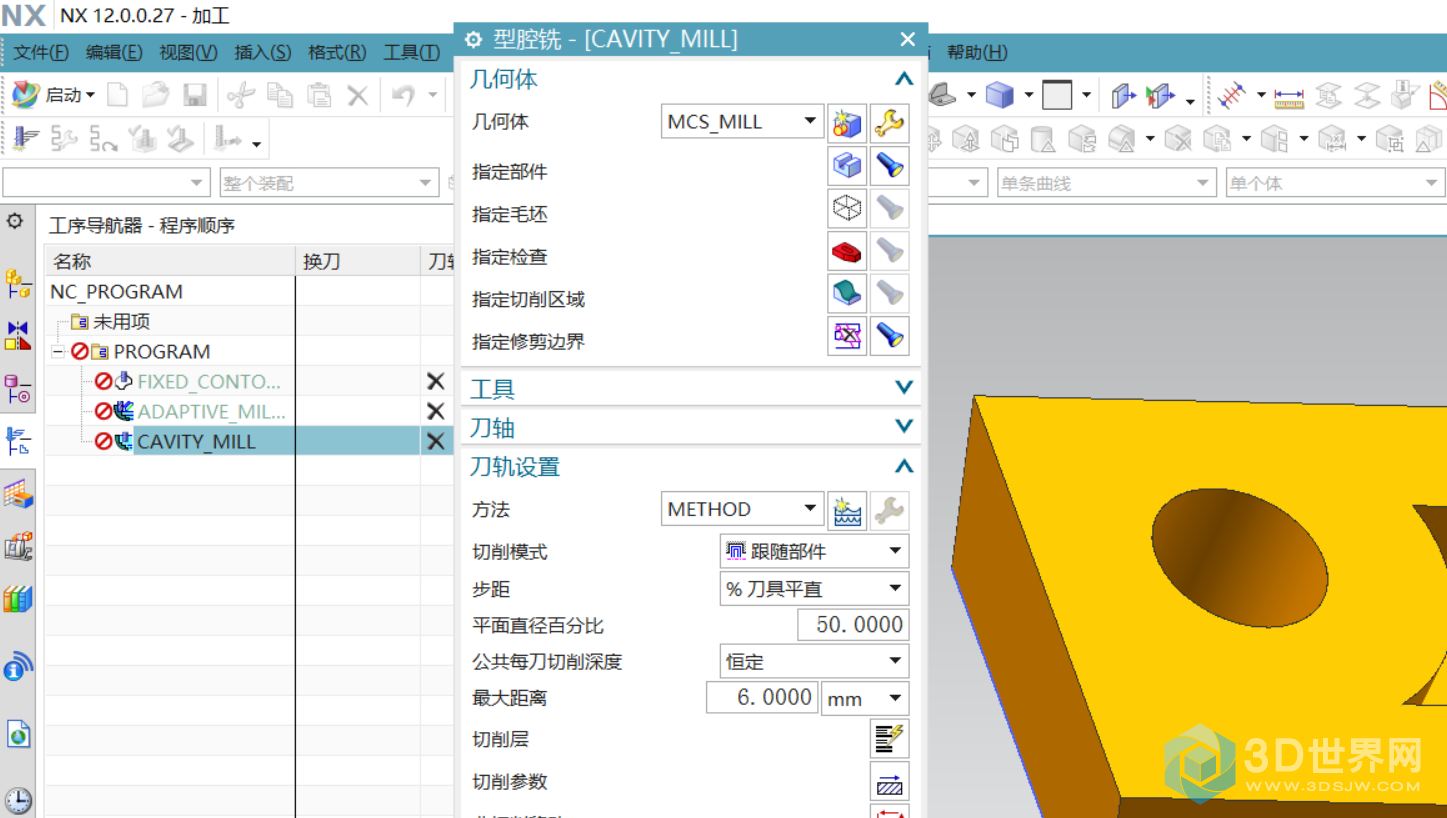The width and height of the screenshot is (1447, 818).
Task: Open the 单条曲线 curve rule dropdown
Action: point(1106,183)
